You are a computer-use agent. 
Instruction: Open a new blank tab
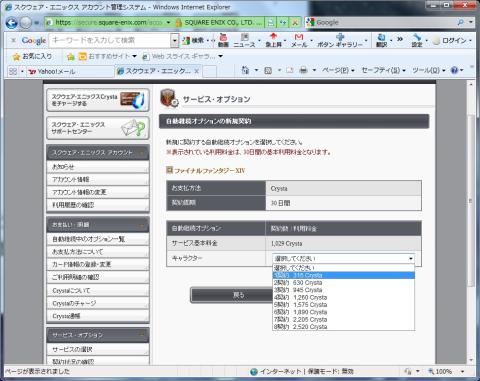click(x=210, y=71)
